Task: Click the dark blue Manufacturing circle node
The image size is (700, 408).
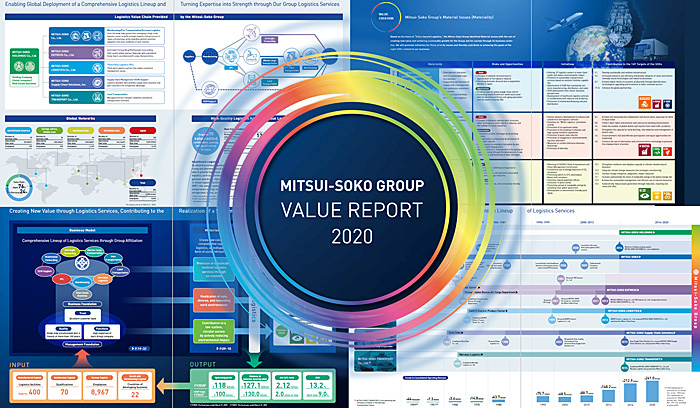Action: coord(210,56)
